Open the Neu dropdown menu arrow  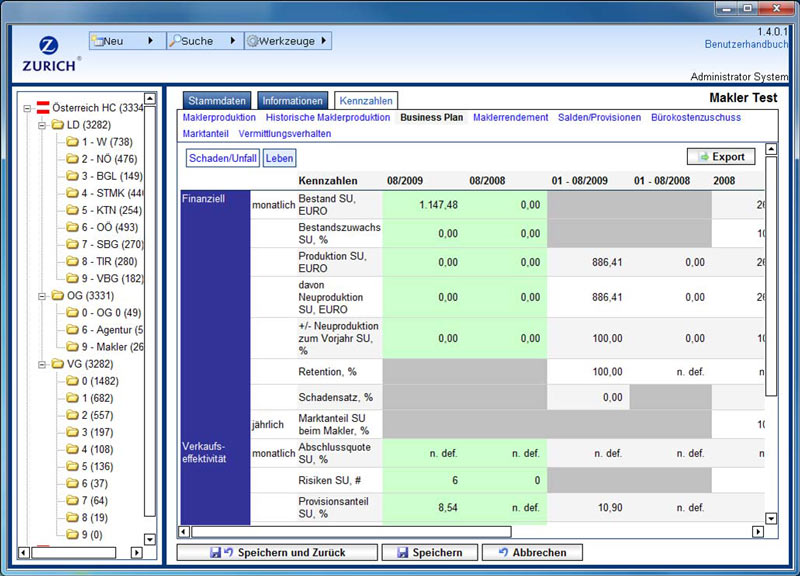point(150,41)
